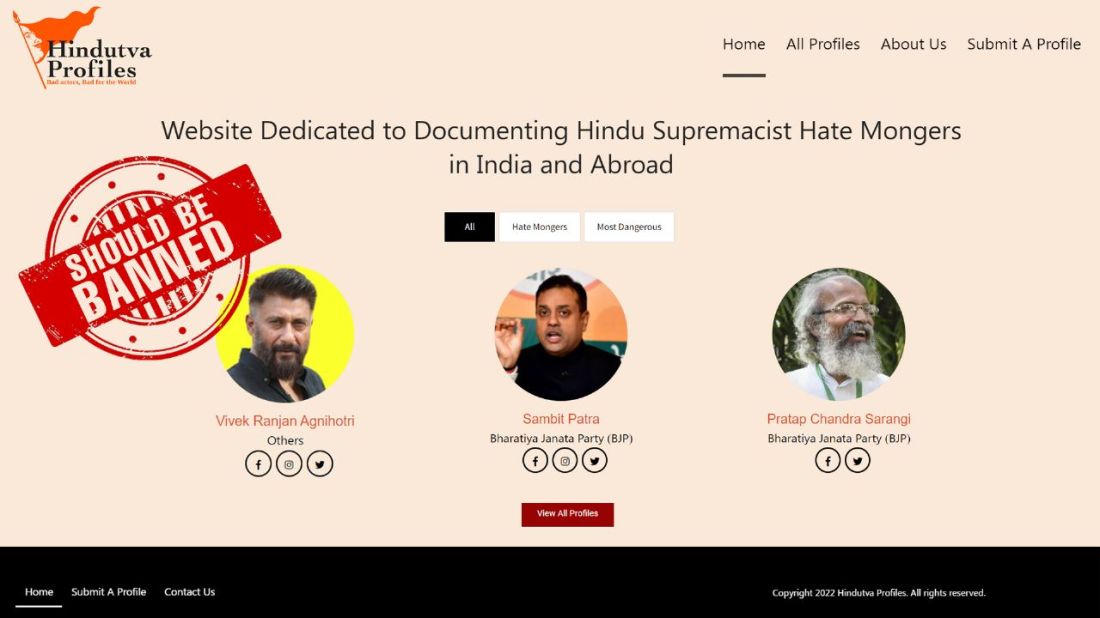Open Vivek Ranjan Agnihotri's Facebook icon
The width and height of the screenshot is (1100, 618).
258,464
